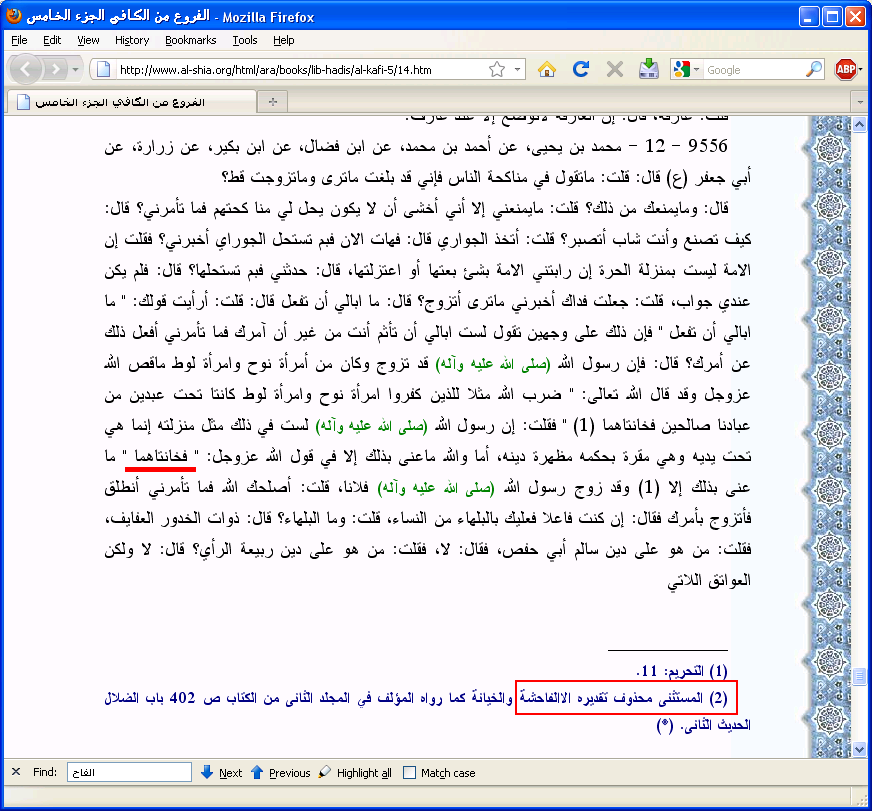Click the vertical scrollbar thumb
This screenshot has height=811, width=872.
pos(859,675)
